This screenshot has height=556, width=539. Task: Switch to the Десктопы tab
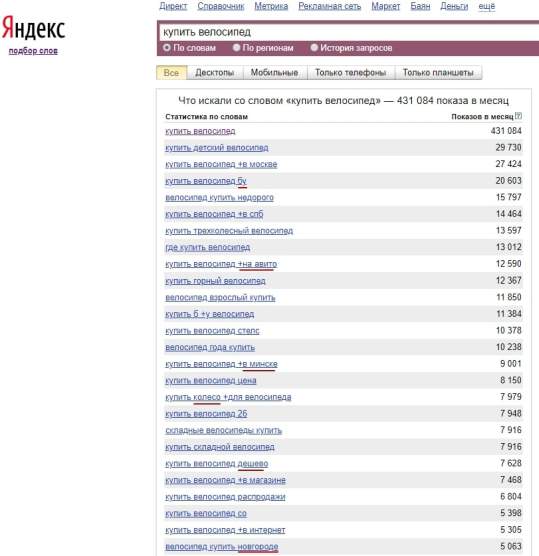pyautogui.click(x=215, y=73)
